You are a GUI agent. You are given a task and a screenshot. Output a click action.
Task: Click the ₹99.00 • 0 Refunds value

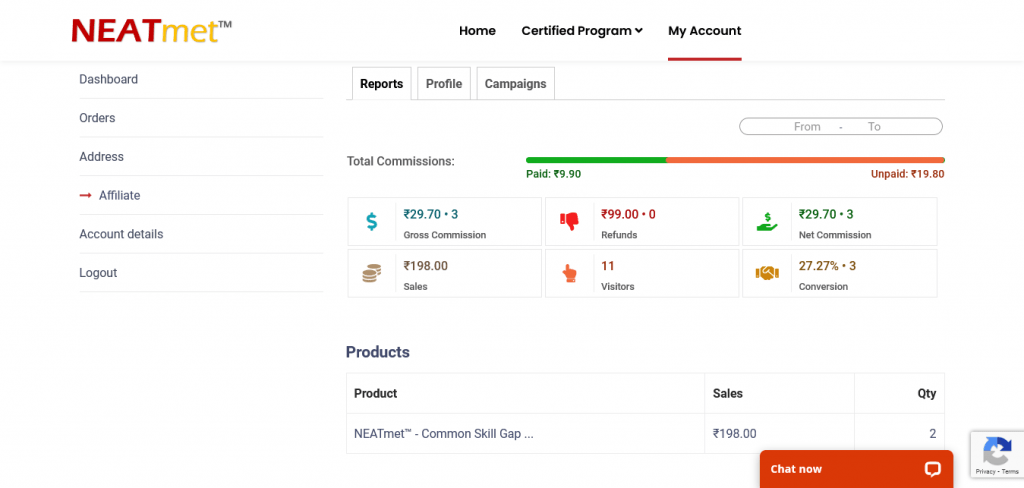click(x=628, y=214)
